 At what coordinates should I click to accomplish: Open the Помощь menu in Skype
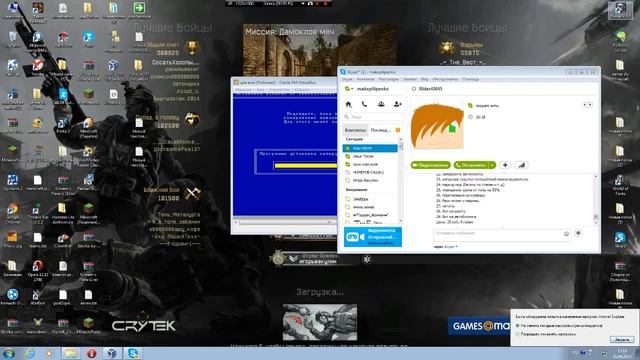(x=471, y=79)
